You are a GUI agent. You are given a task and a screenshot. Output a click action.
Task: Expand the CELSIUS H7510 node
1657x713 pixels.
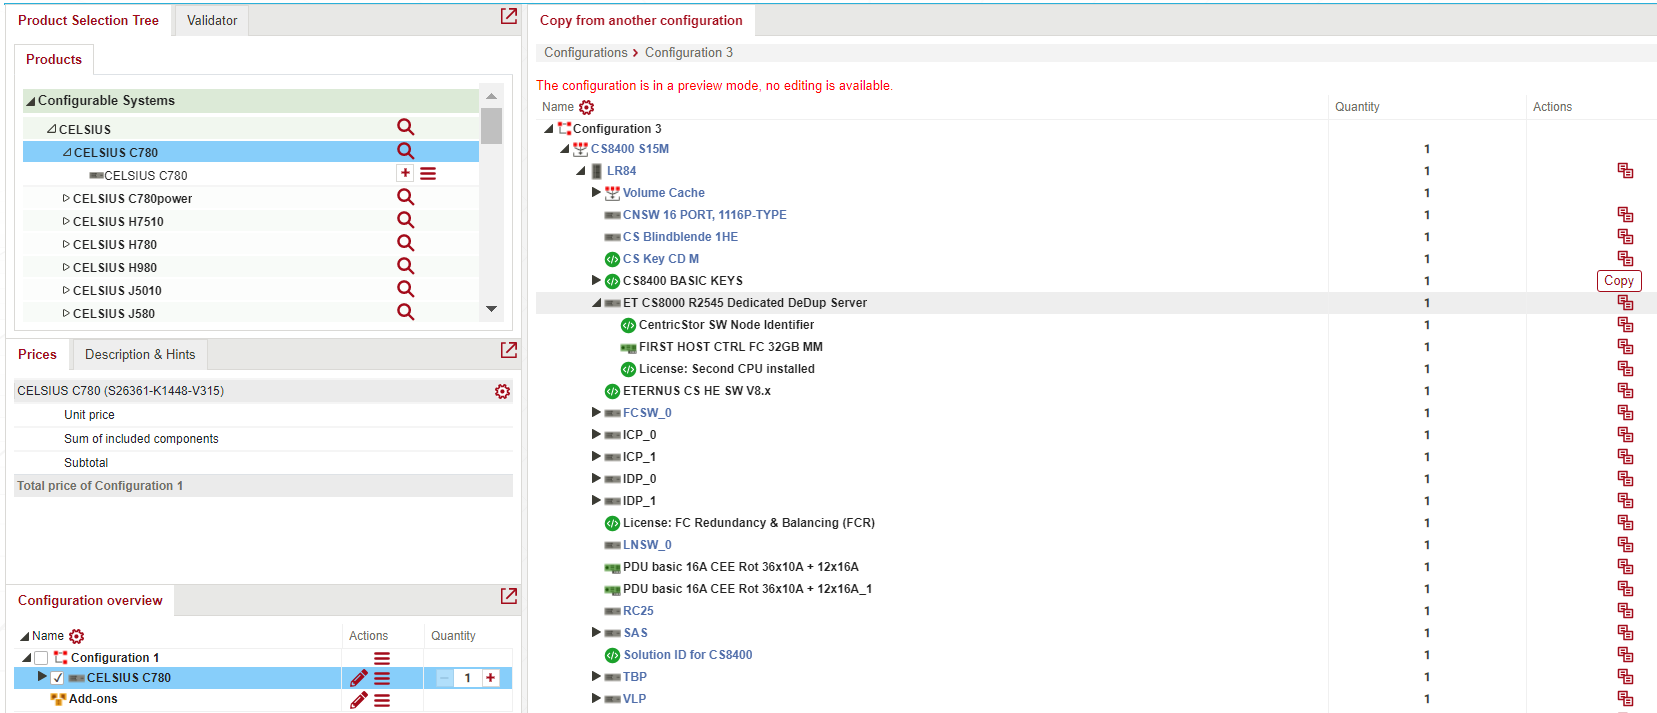tap(66, 221)
